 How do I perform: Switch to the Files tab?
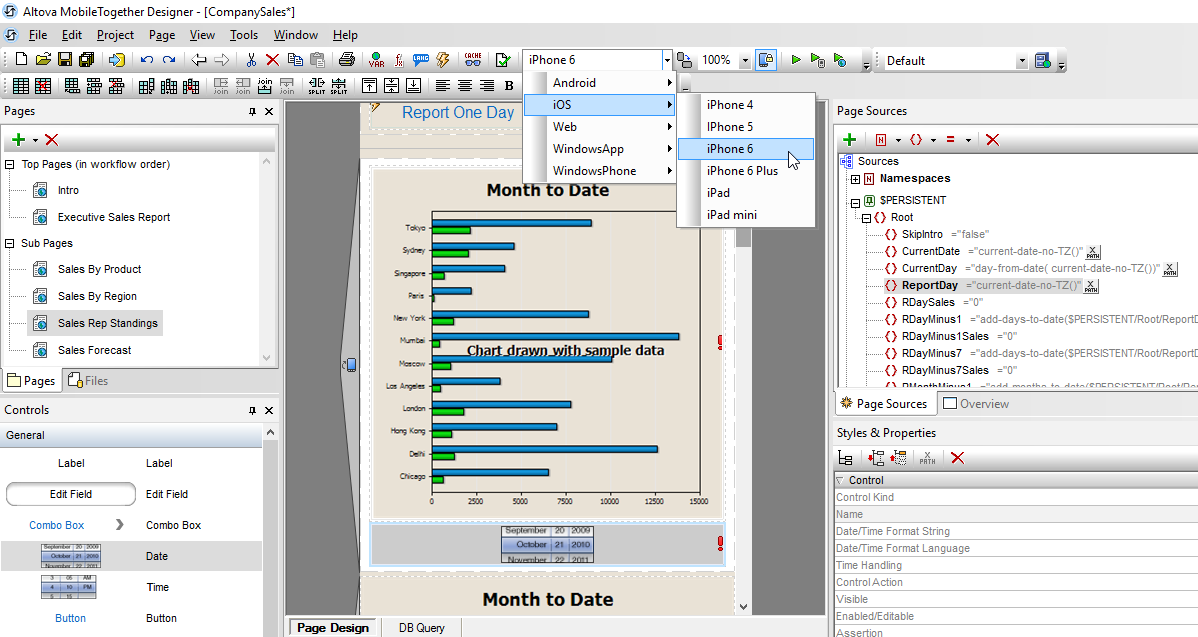[88, 380]
